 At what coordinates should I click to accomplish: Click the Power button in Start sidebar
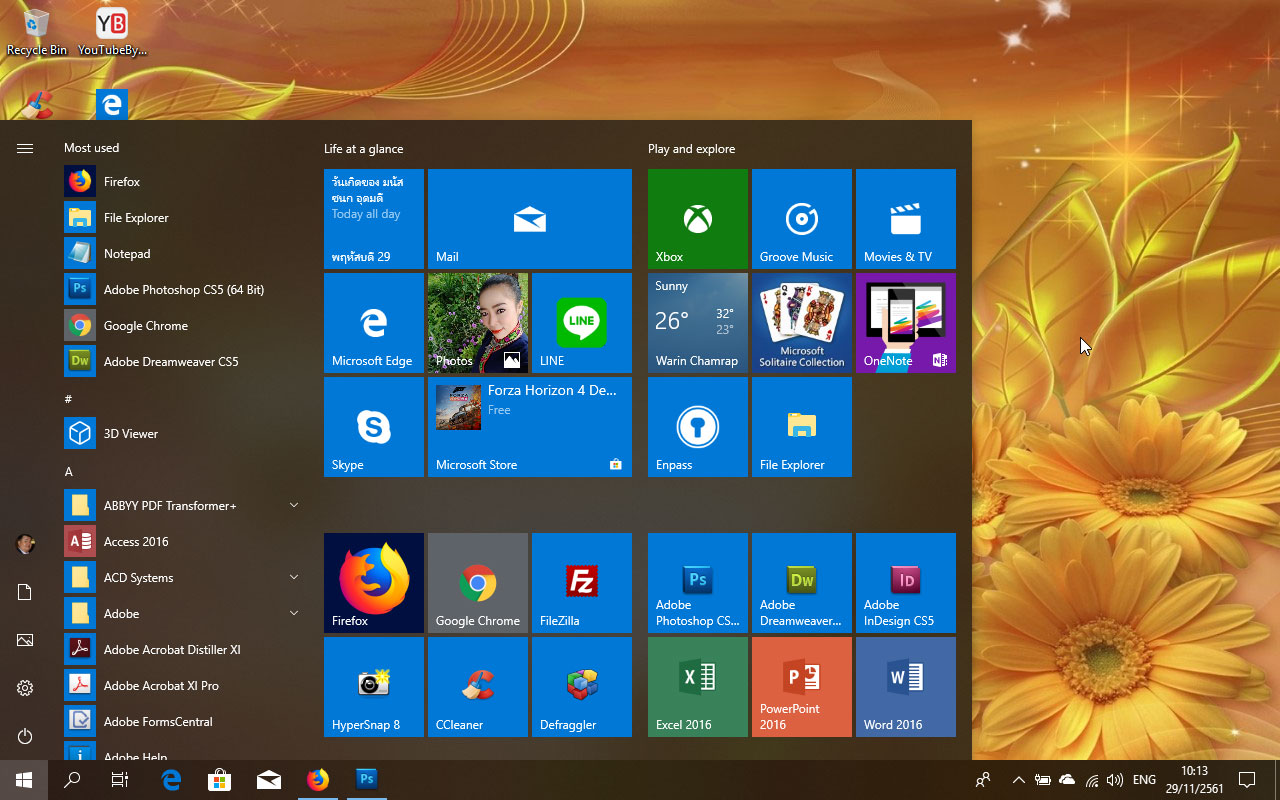tap(24, 736)
